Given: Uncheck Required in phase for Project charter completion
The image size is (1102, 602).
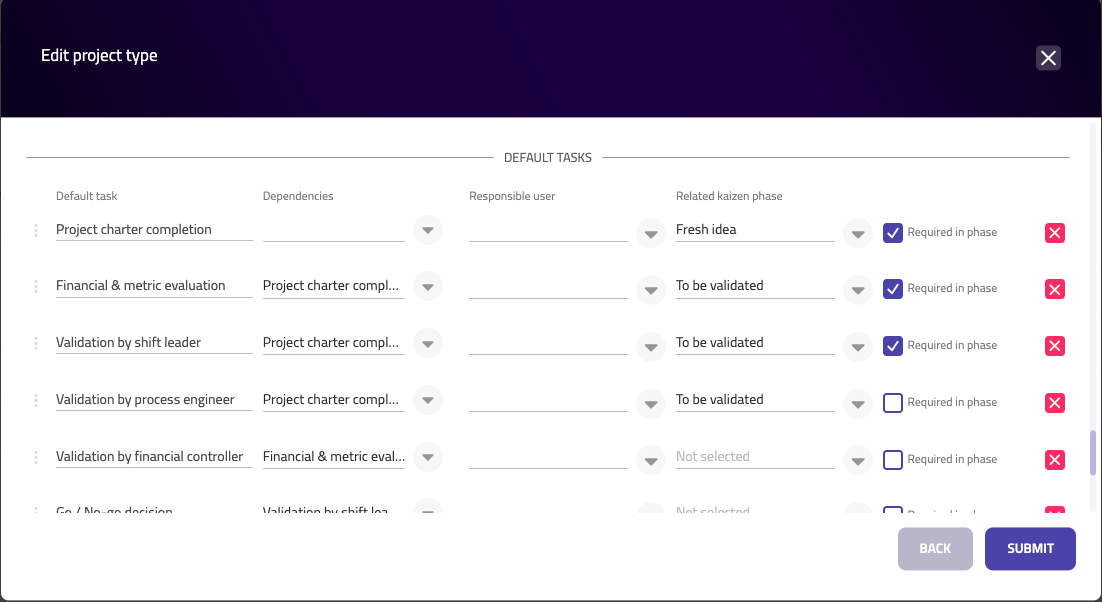Looking at the screenshot, I should click(893, 233).
